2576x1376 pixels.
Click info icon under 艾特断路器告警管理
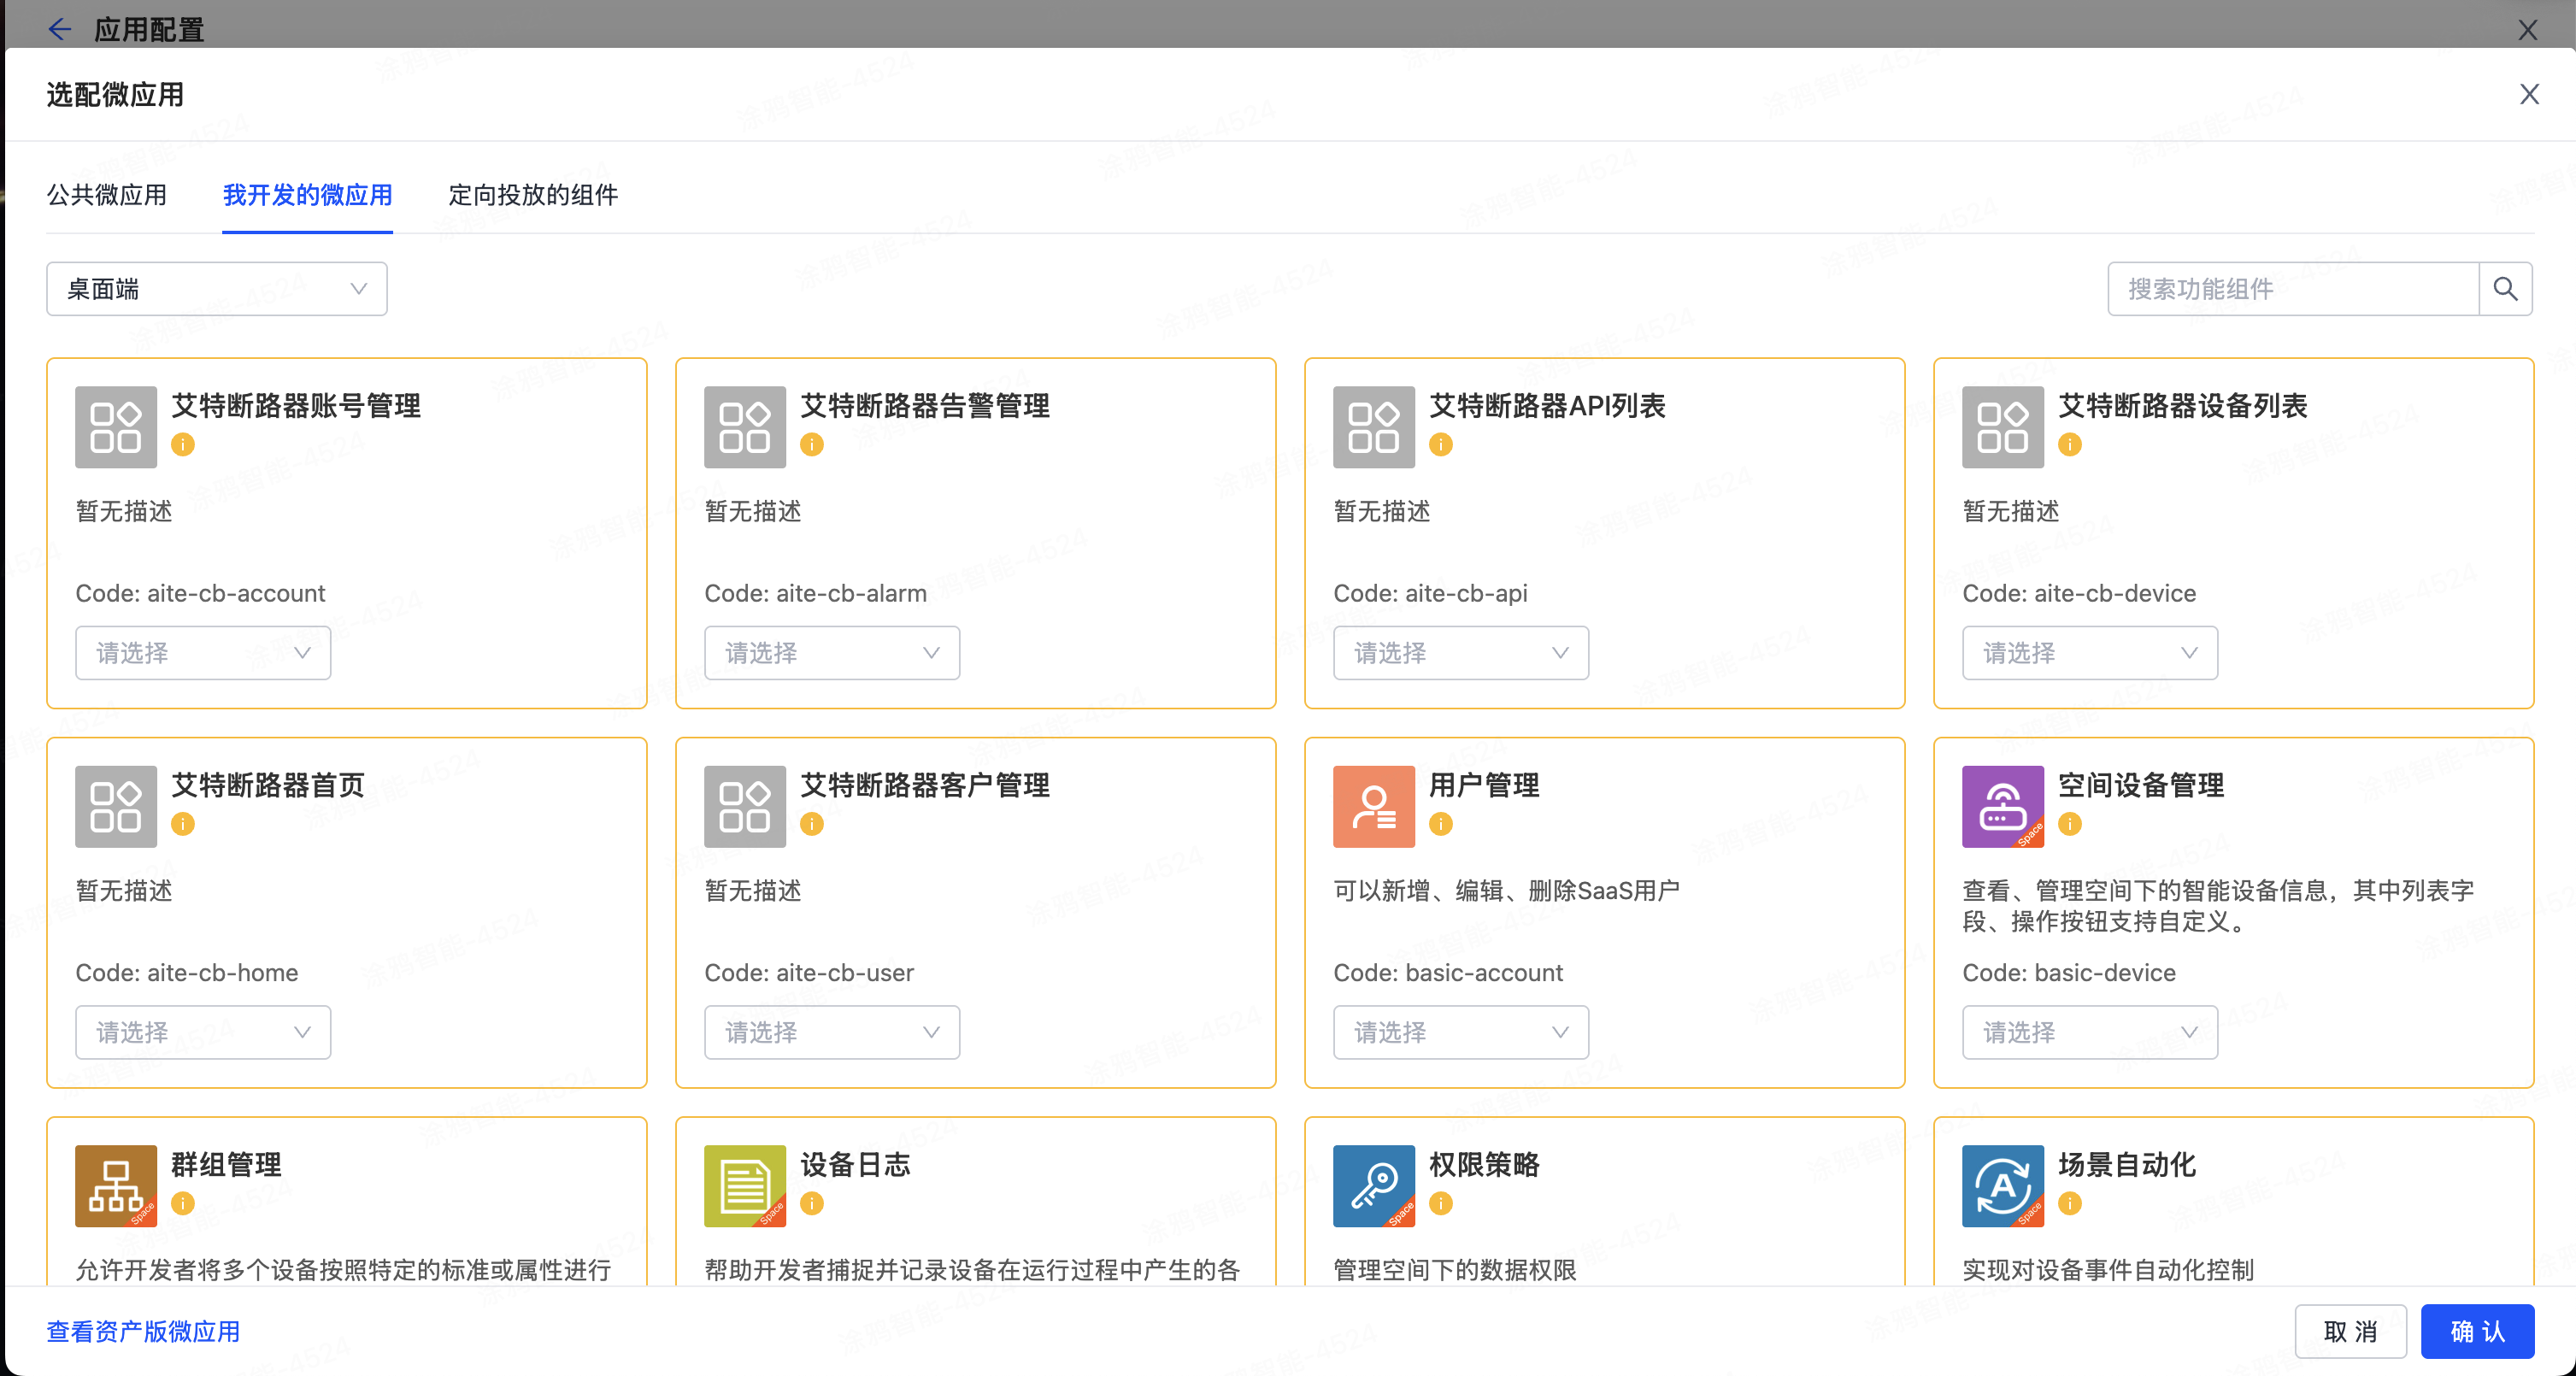811,444
